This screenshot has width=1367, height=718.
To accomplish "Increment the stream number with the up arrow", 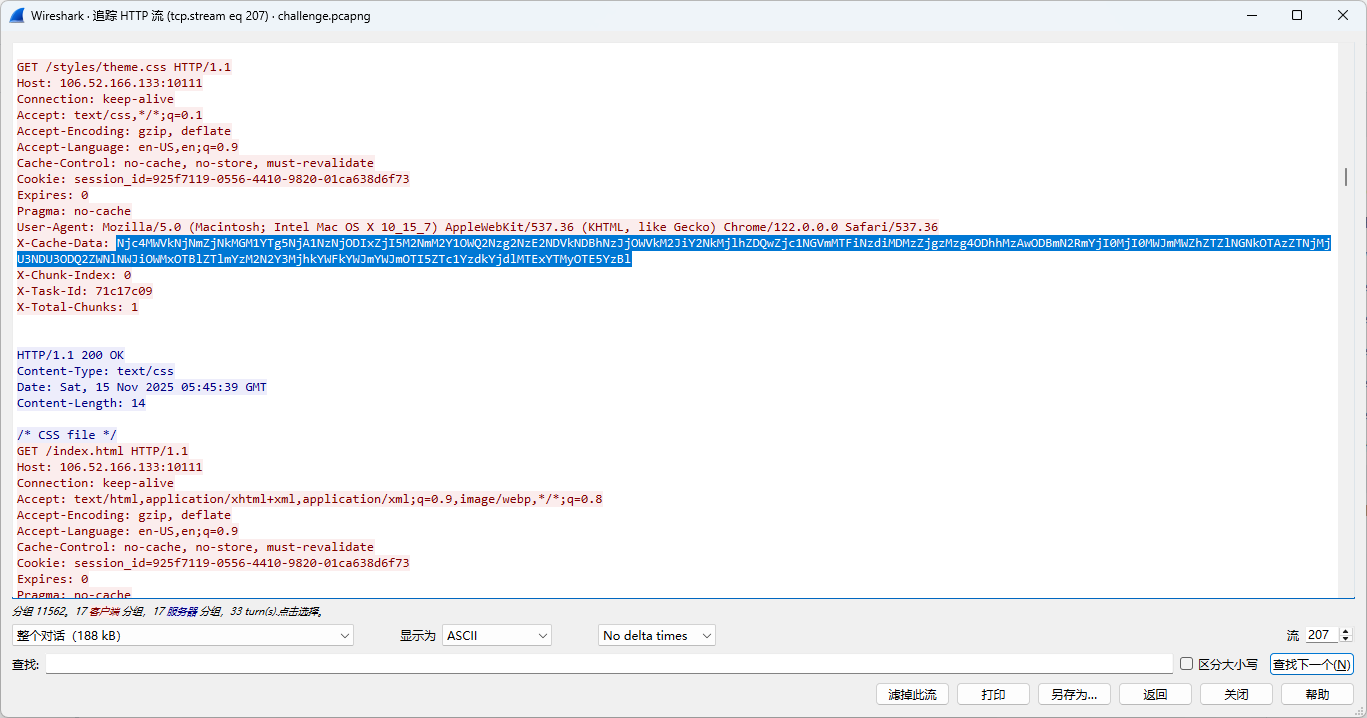I will [x=1345, y=631].
